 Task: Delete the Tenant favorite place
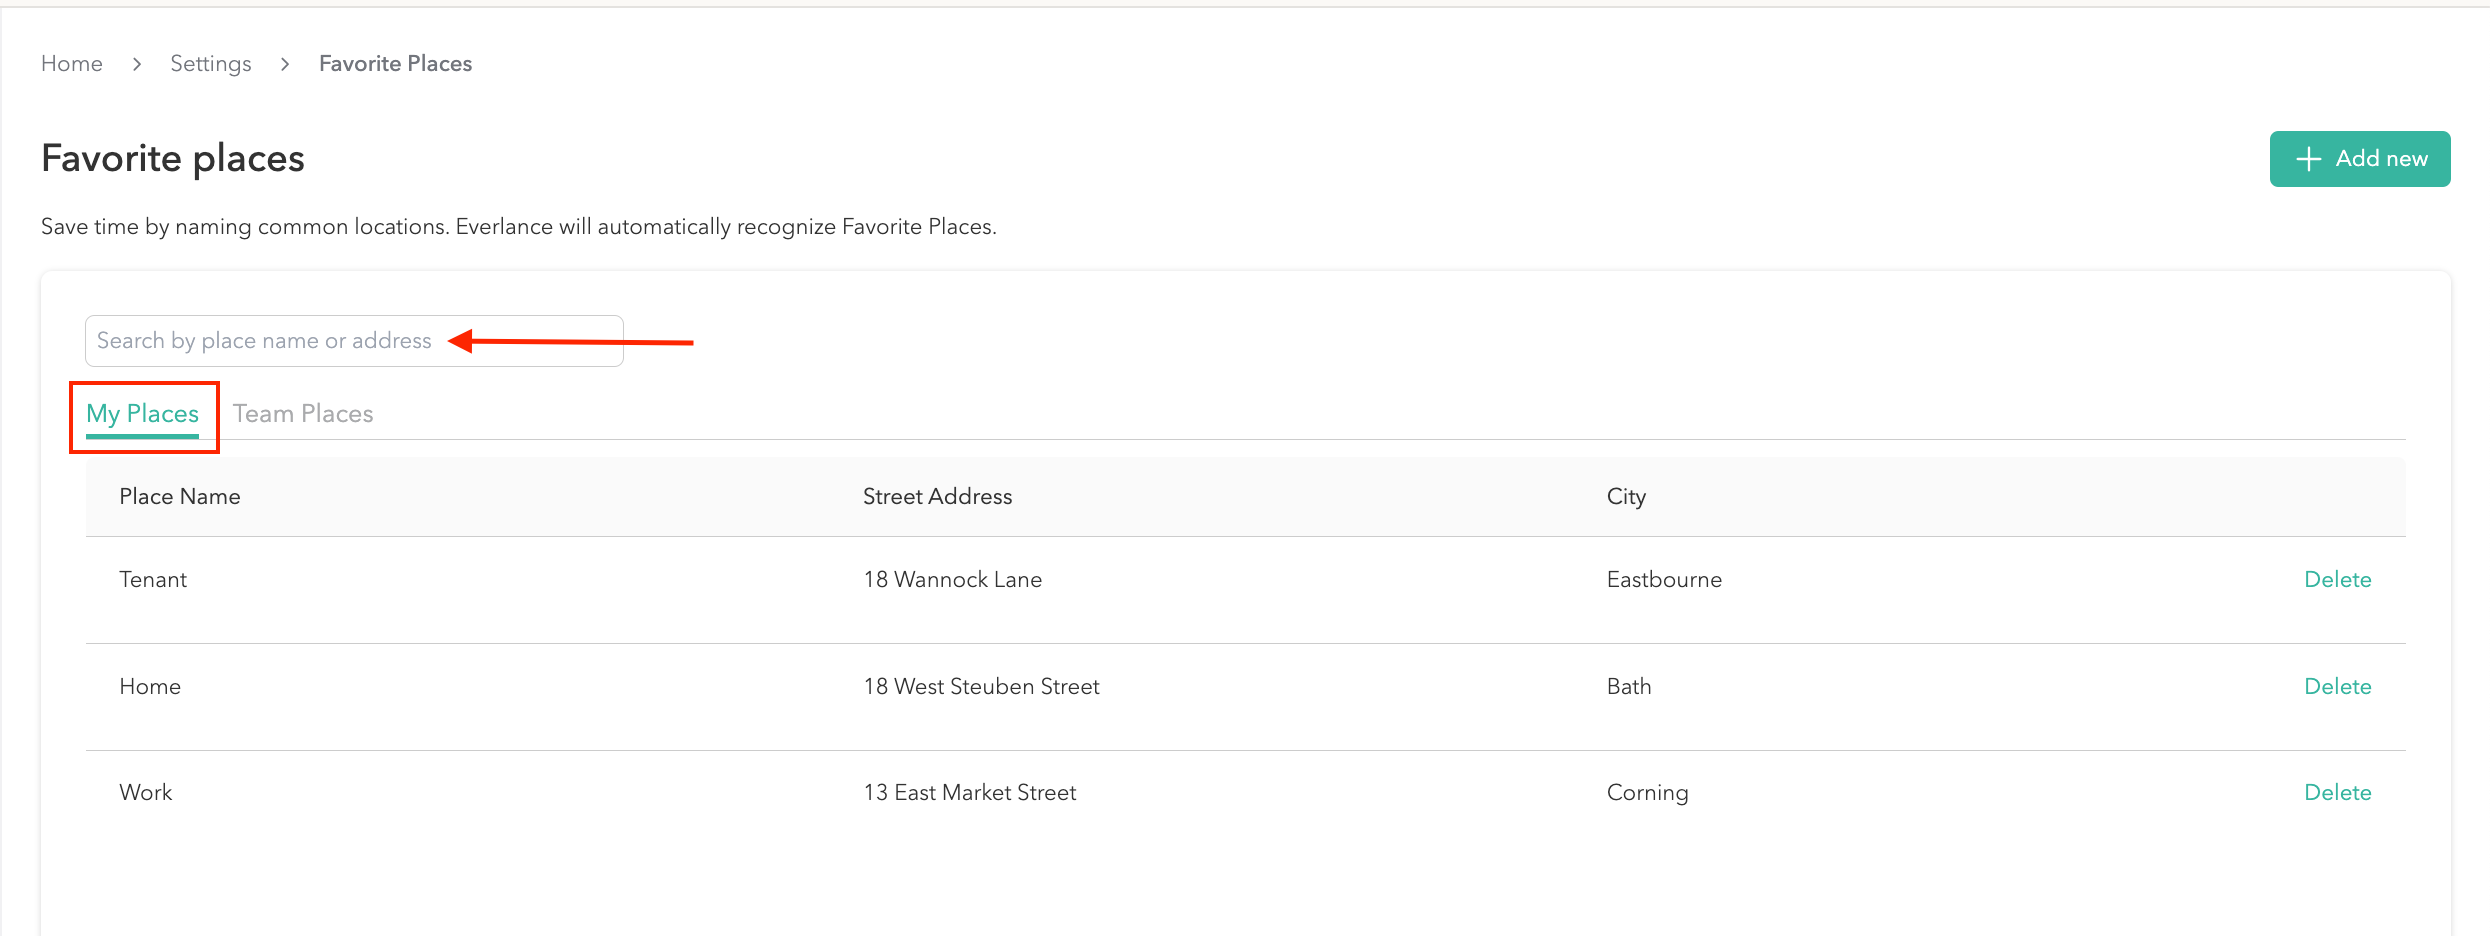[x=2337, y=579]
